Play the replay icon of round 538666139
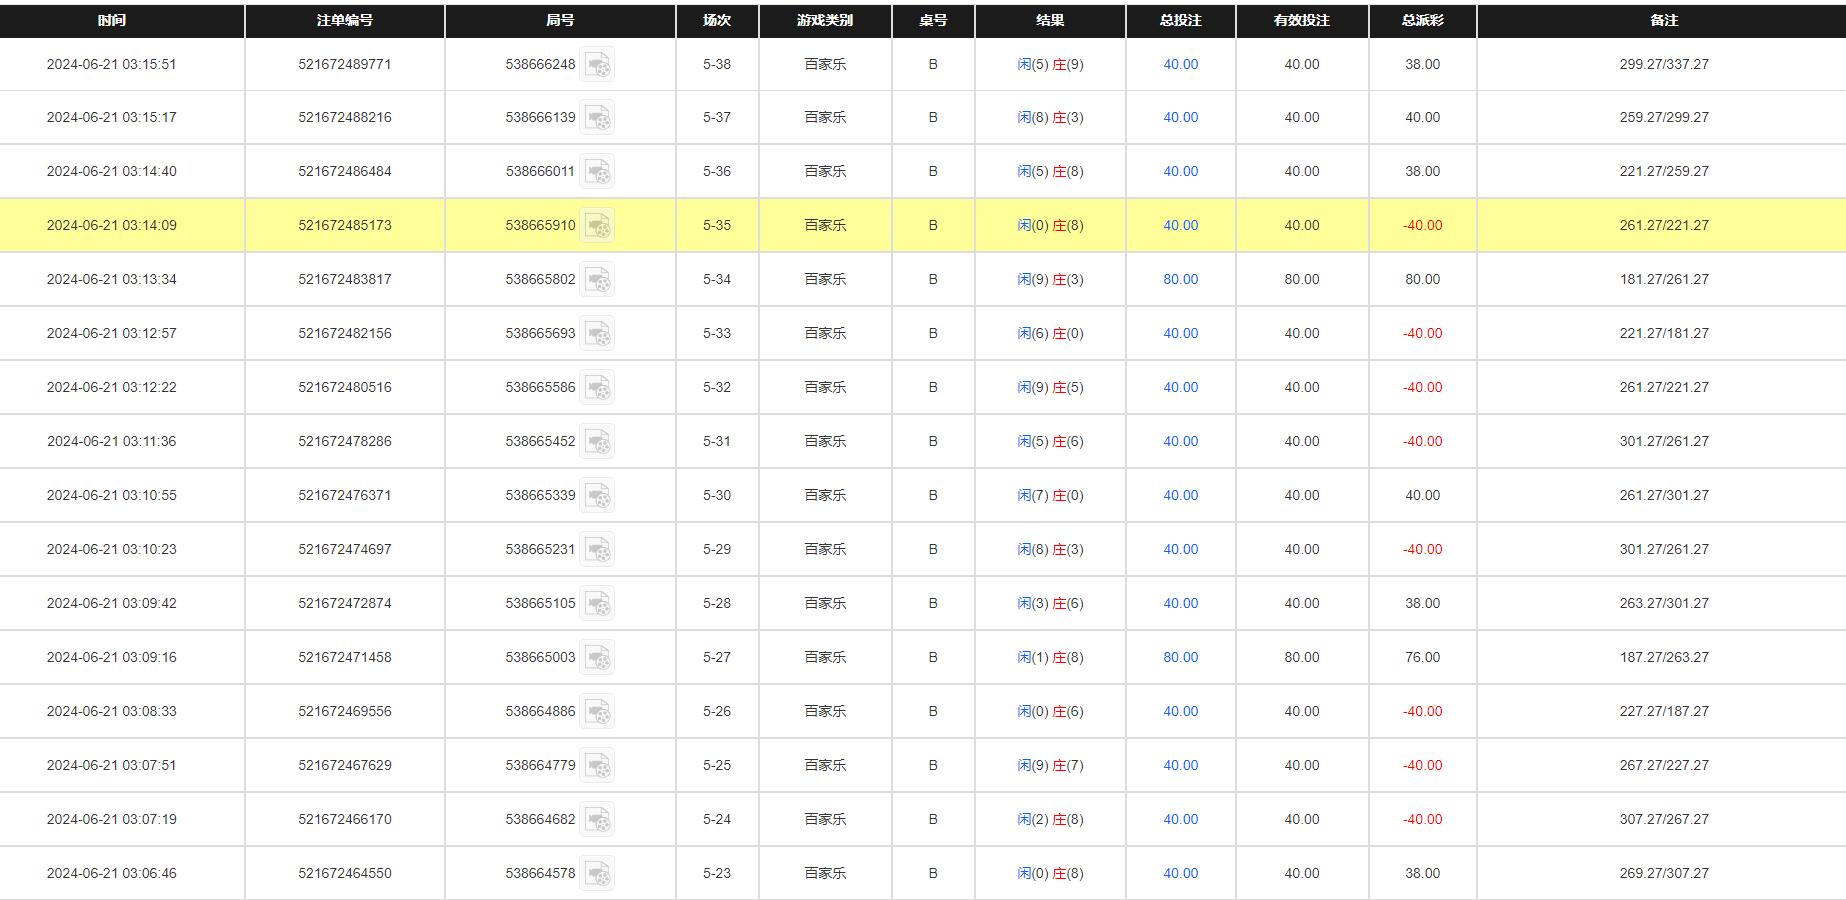The image size is (1846, 900). (x=600, y=119)
